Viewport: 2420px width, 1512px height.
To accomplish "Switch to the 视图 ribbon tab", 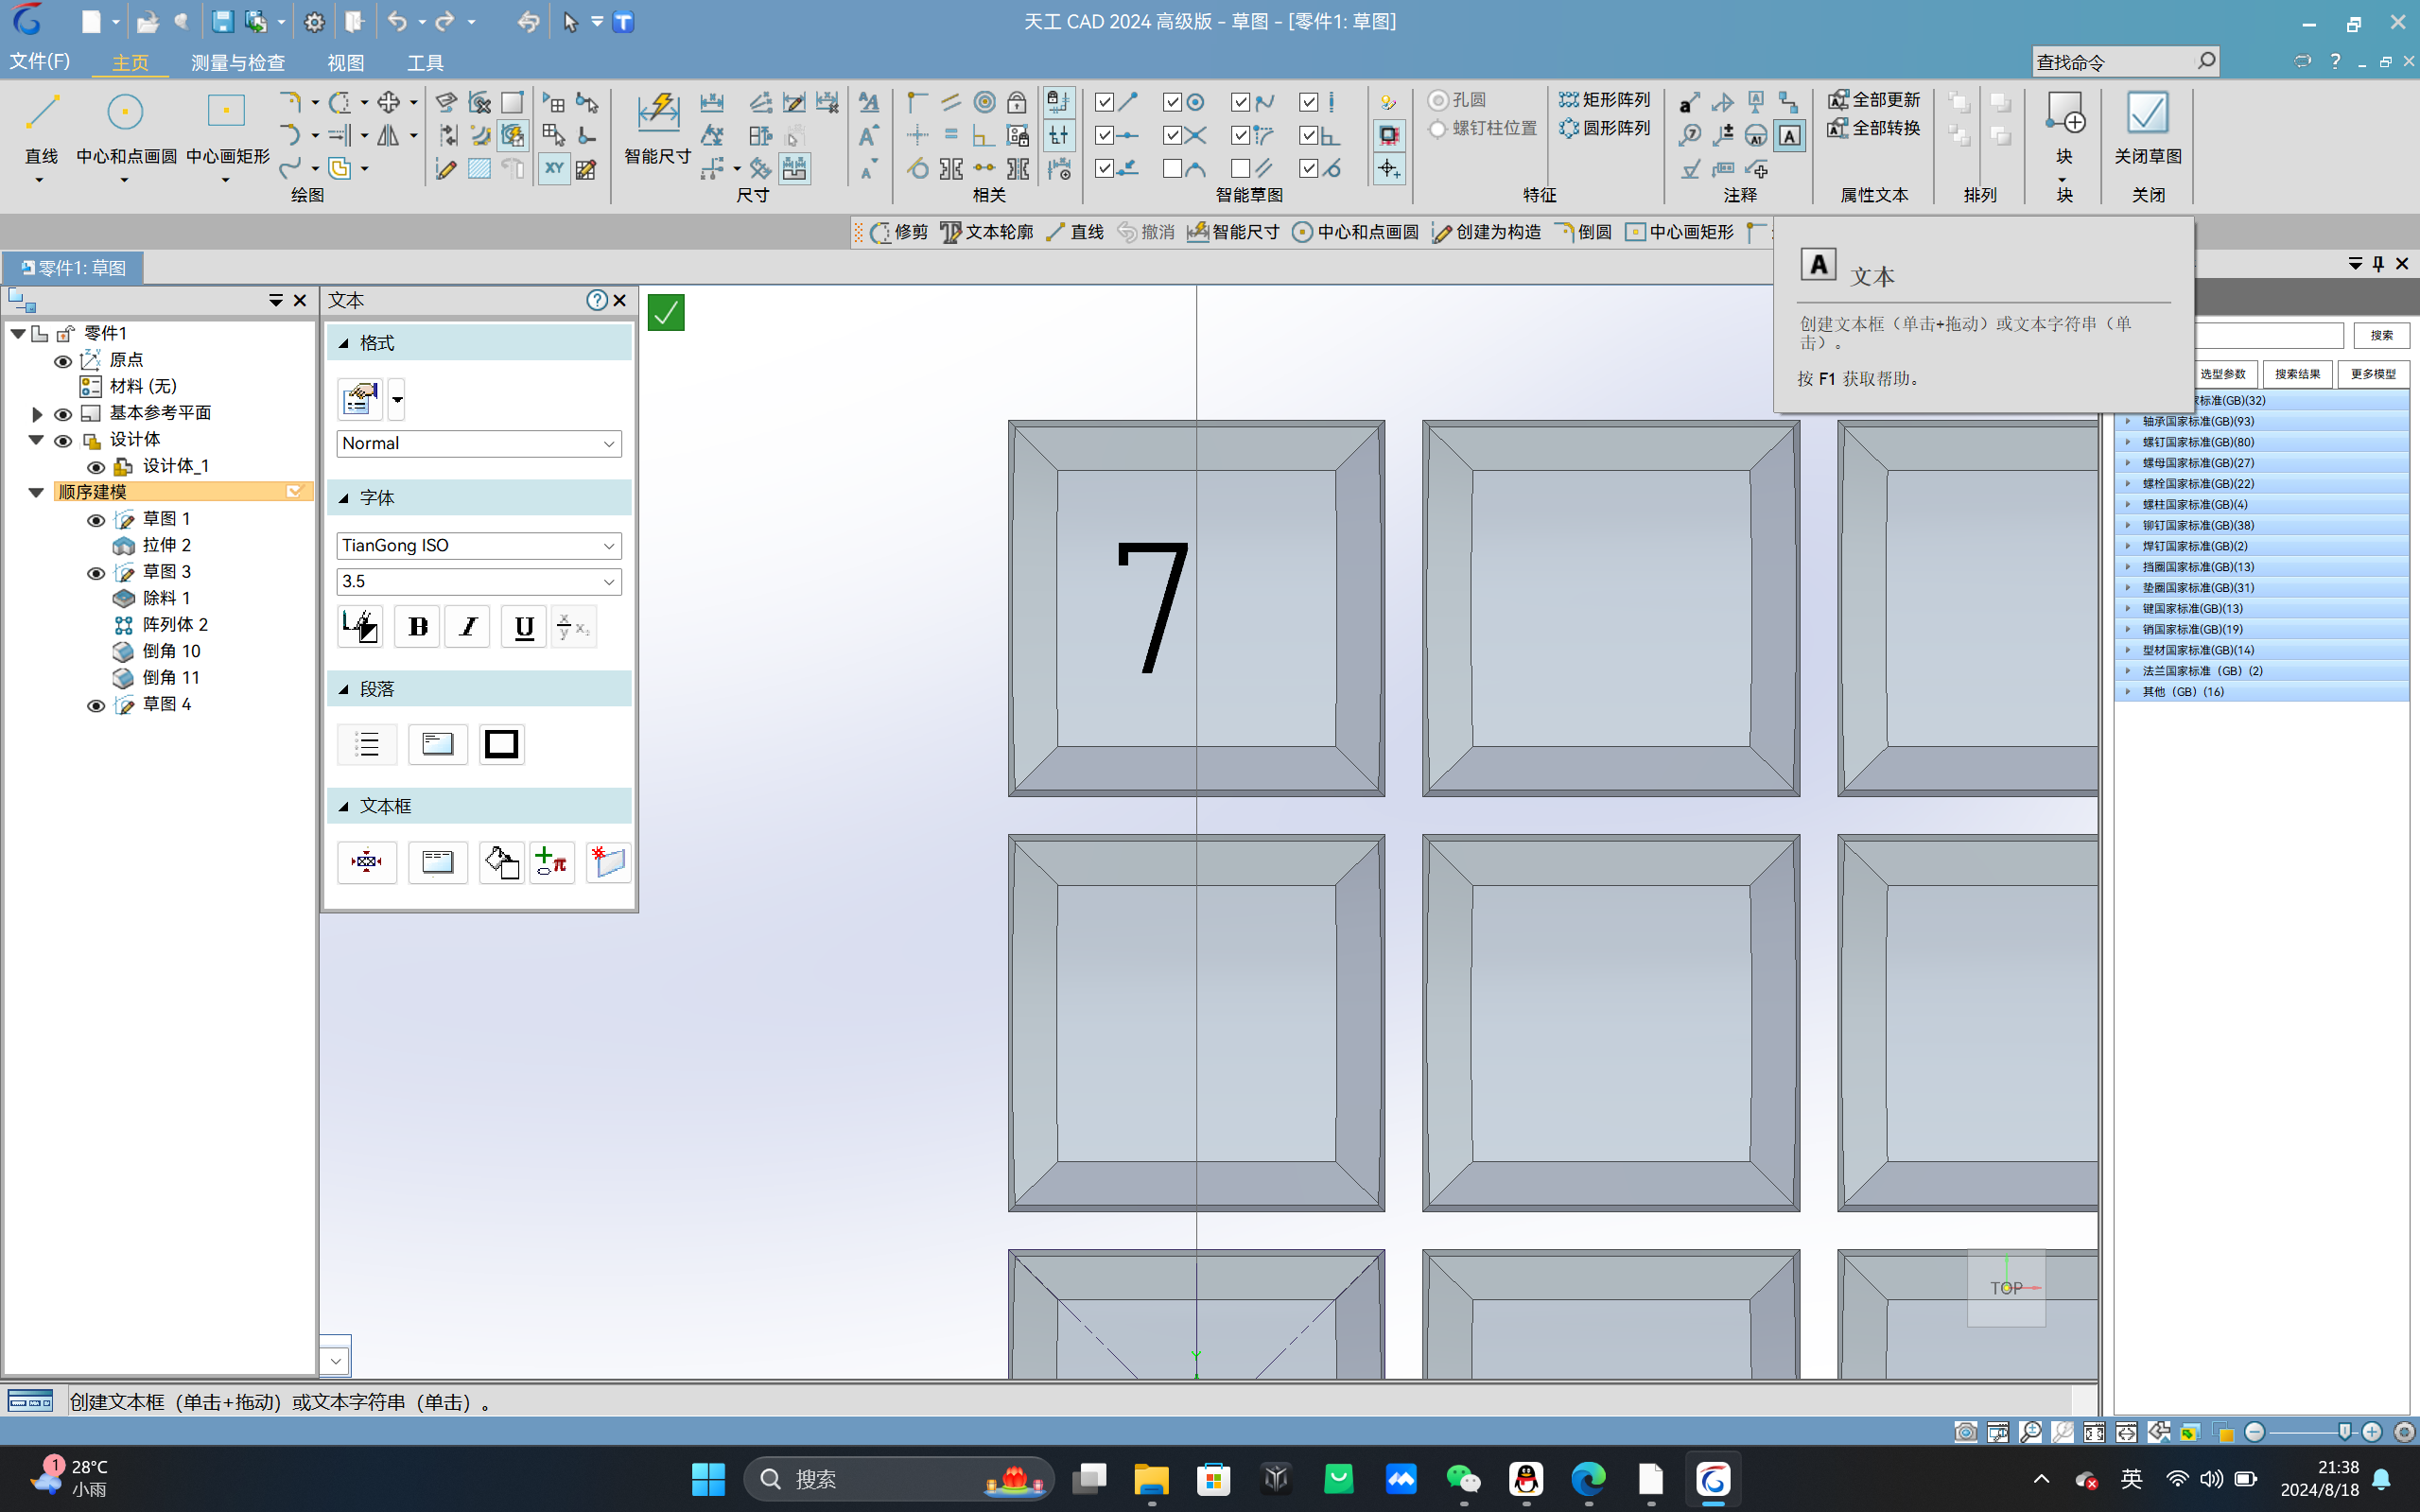I will [345, 63].
